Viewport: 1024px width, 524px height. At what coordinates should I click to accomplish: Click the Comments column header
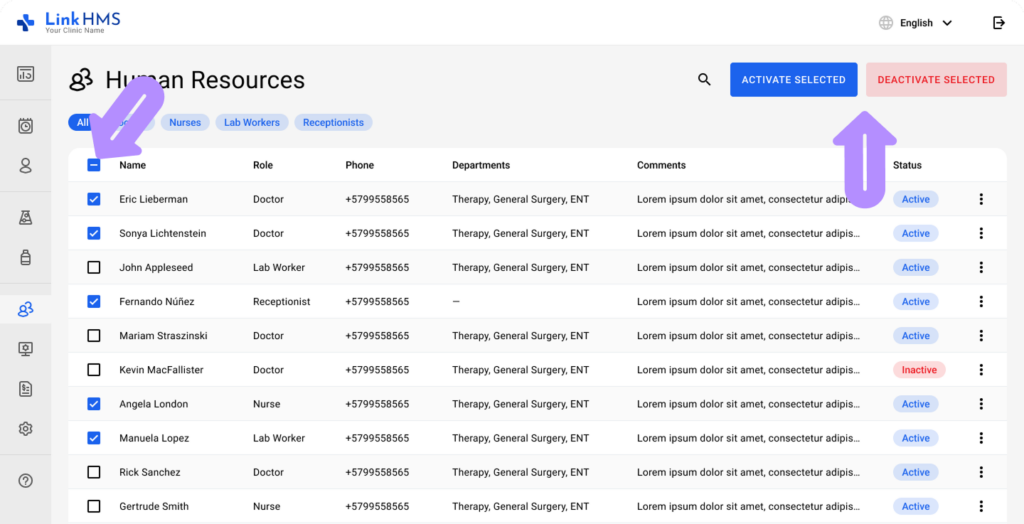[661, 165]
